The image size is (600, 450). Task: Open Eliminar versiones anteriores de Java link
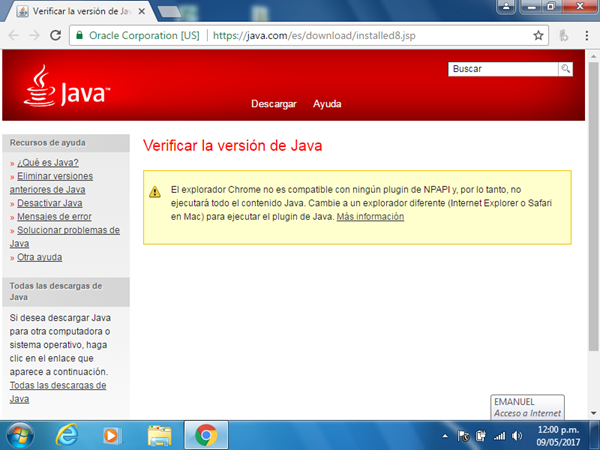[51, 183]
